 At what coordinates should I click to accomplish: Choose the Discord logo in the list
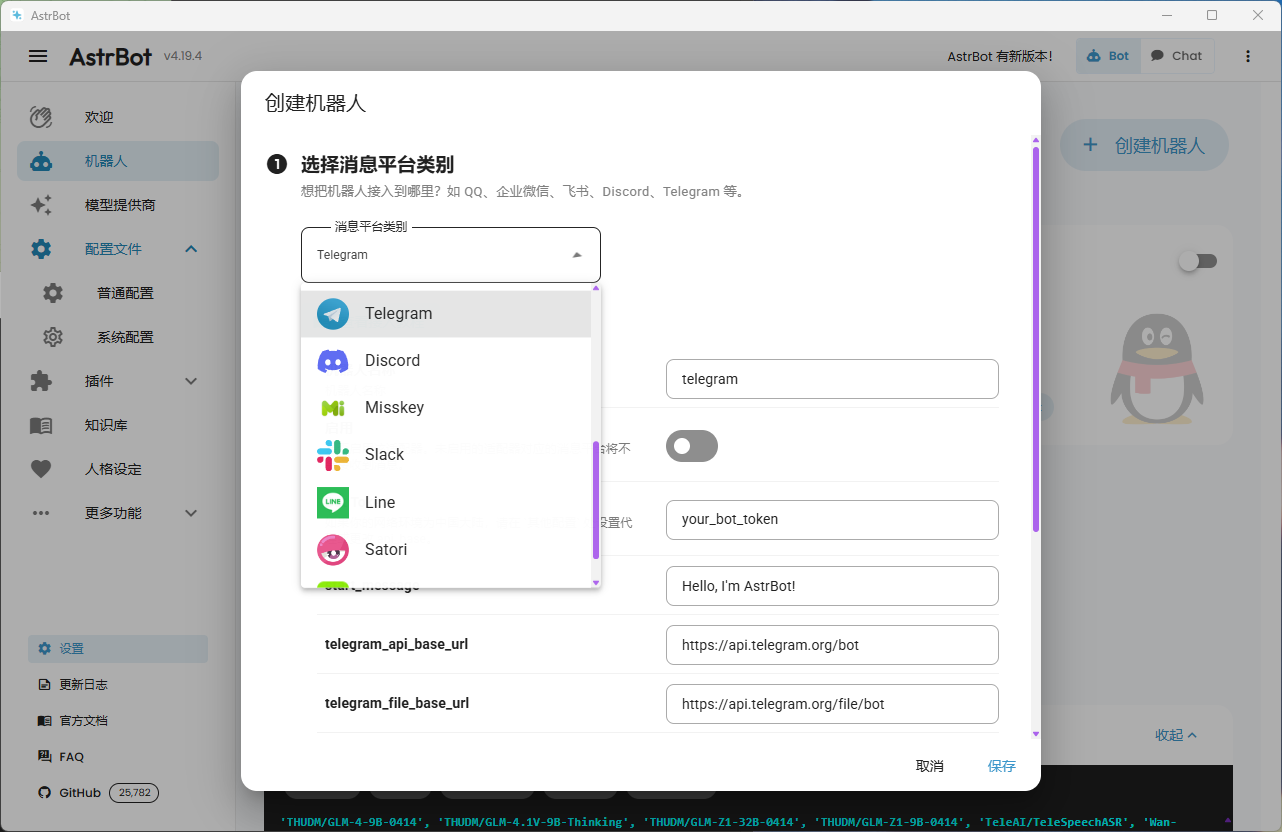pos(333,360)
